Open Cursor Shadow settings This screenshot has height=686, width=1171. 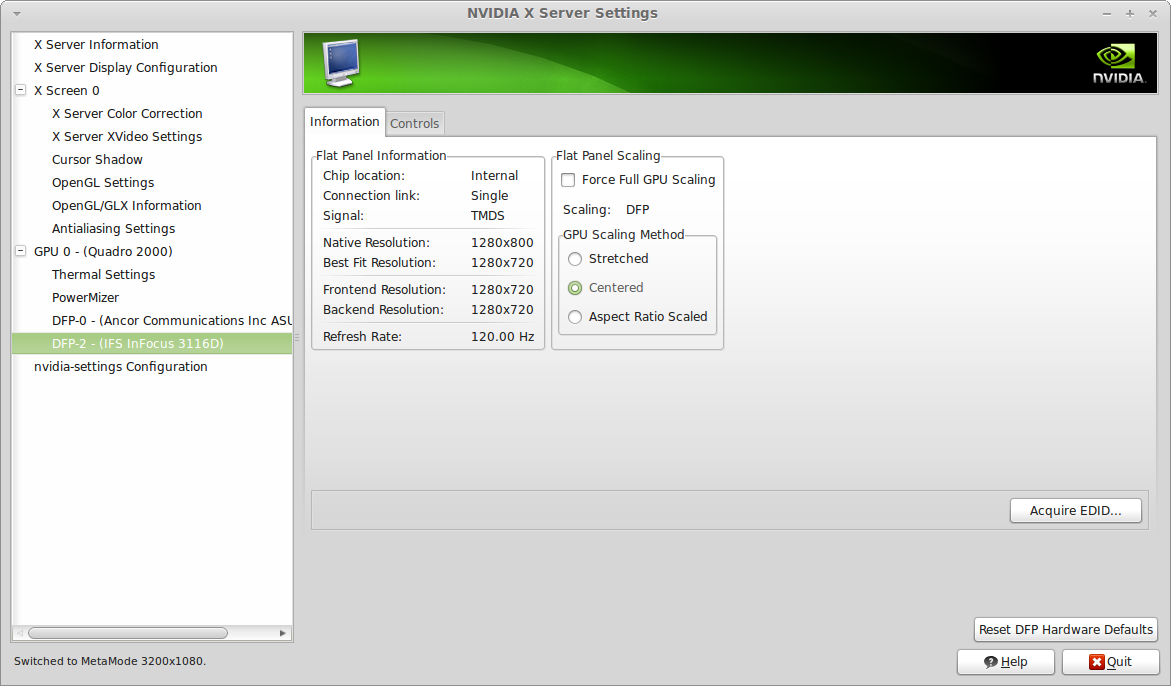tap(97, 160)
